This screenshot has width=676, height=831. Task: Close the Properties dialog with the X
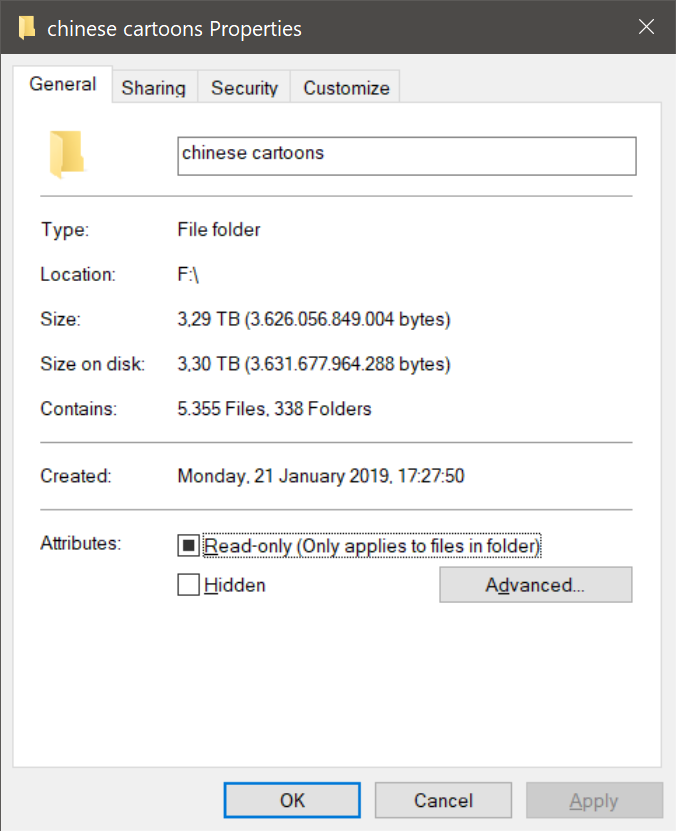pyautogui.click(x=646, y=26)
